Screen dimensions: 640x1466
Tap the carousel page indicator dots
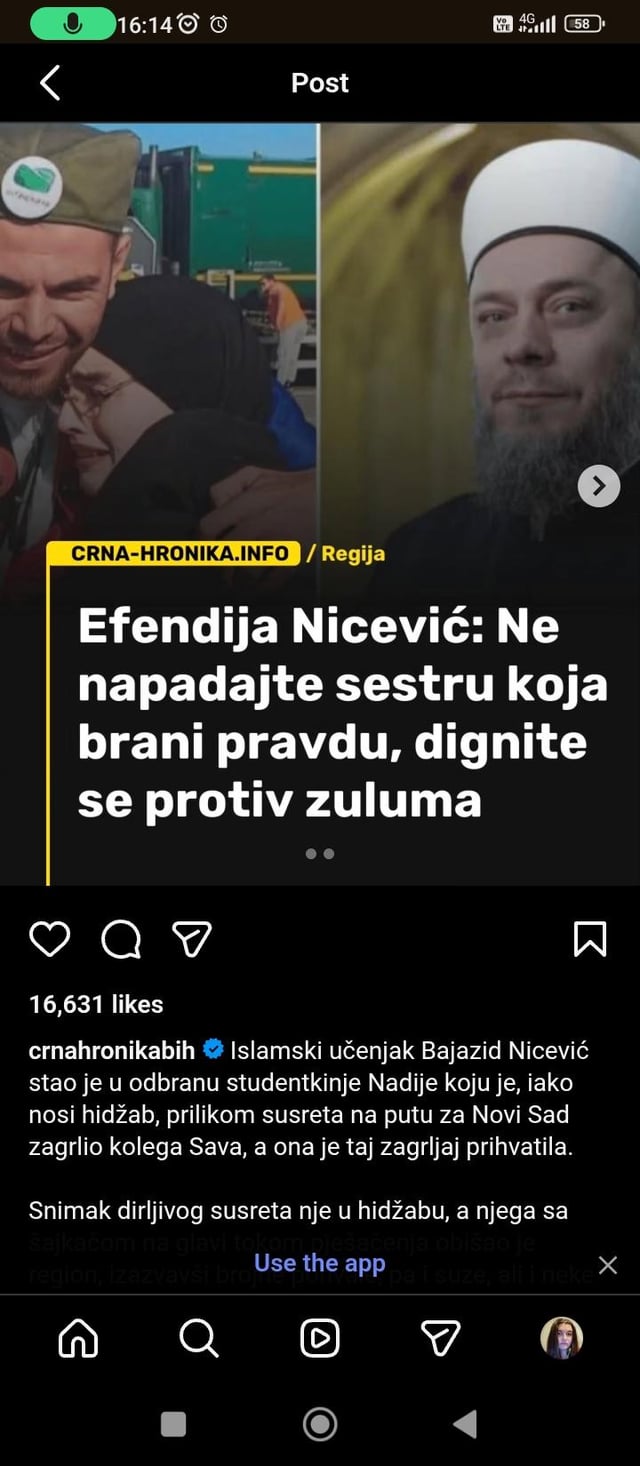[320, 853]
